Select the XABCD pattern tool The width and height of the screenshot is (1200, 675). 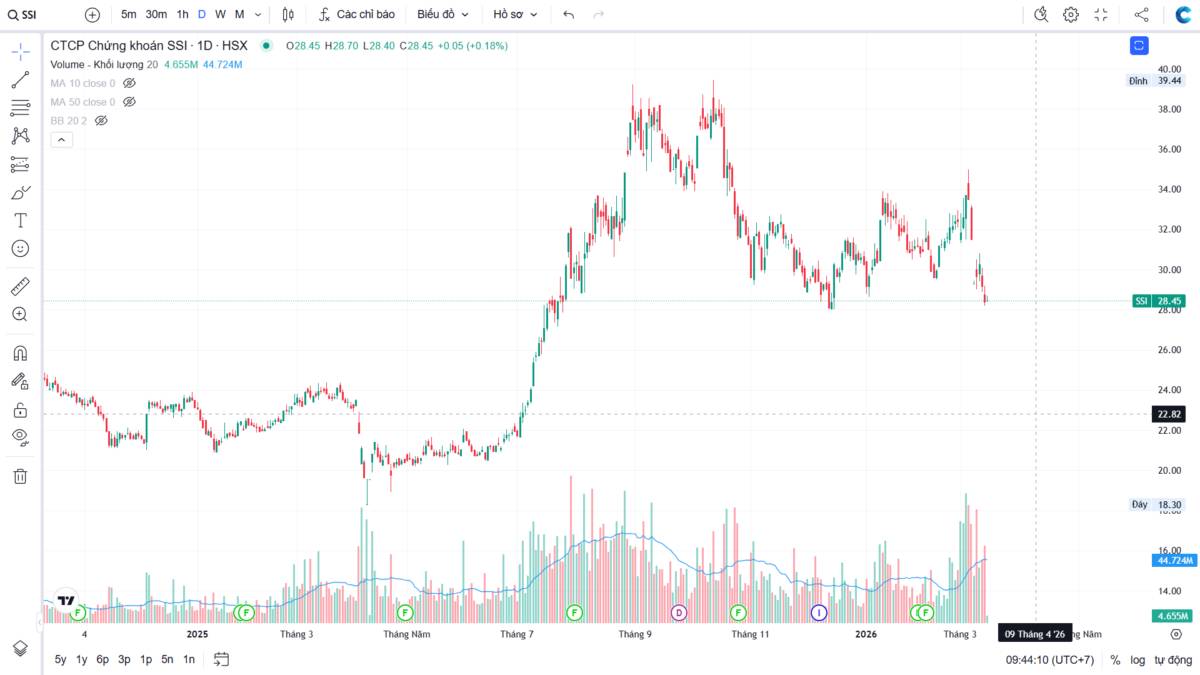tap(20, 136)
